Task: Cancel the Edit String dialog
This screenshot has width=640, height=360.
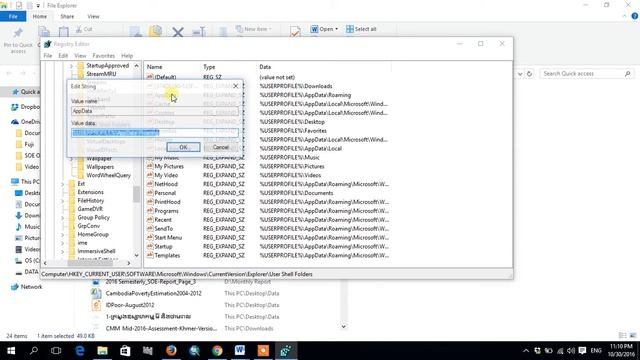Action: click(x=220, y=147)
